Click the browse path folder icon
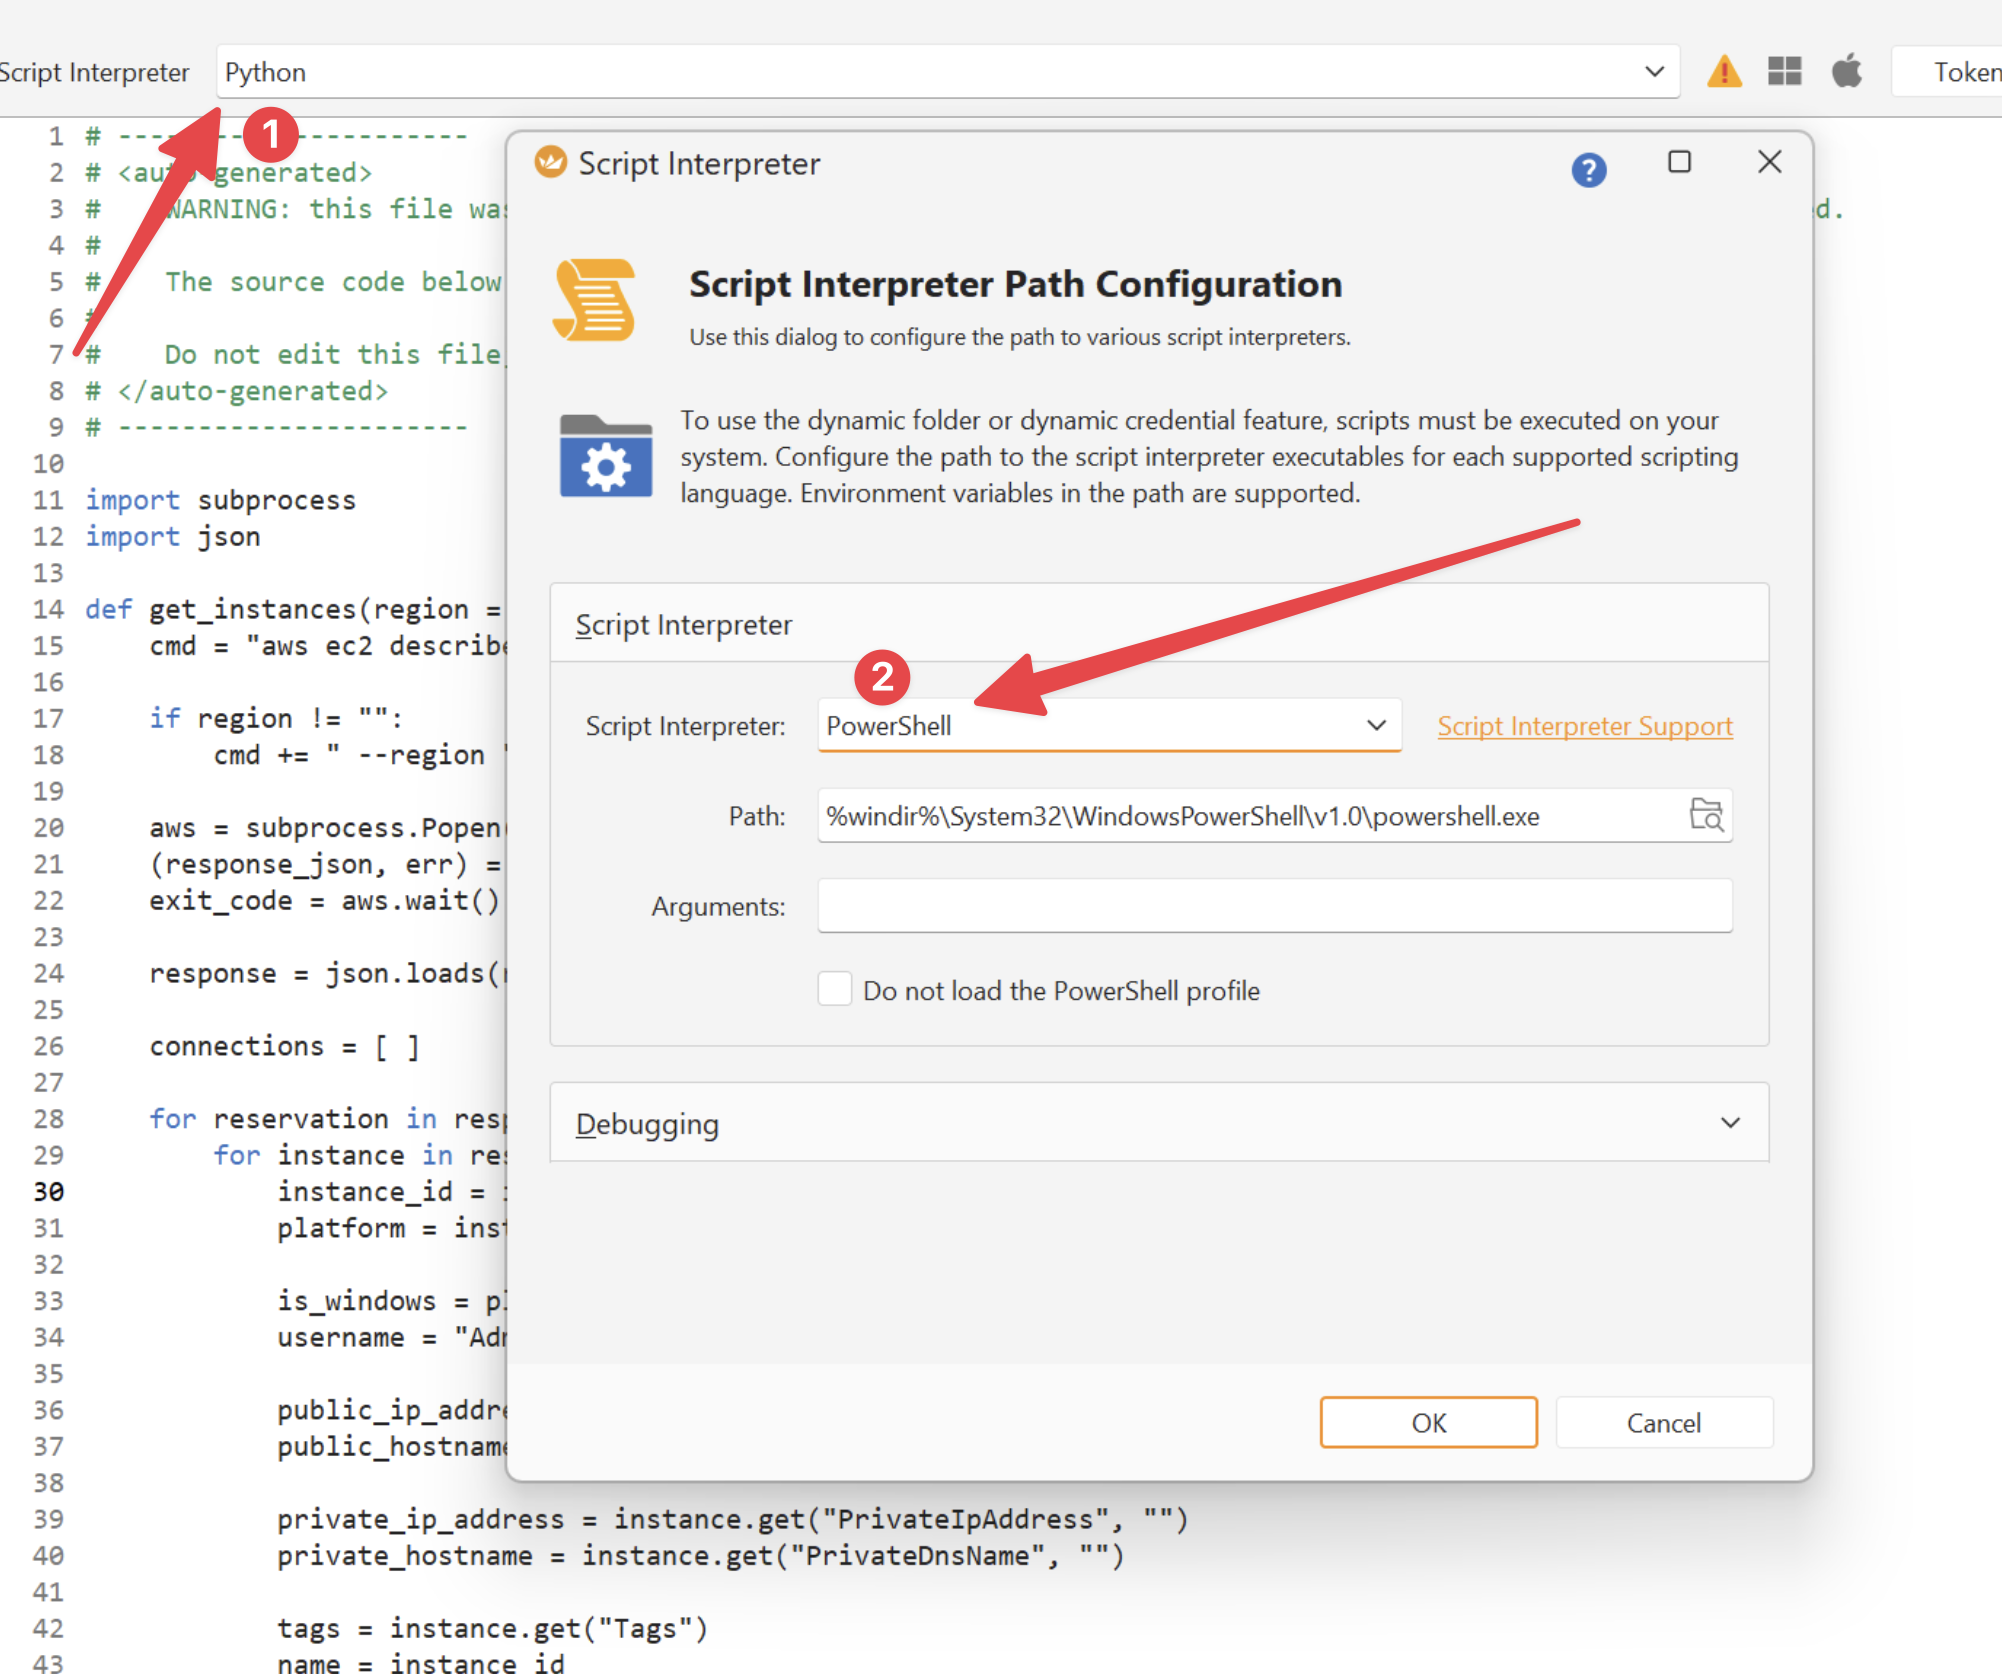Viewport: 2002px width, 1674px height. 1706,815
